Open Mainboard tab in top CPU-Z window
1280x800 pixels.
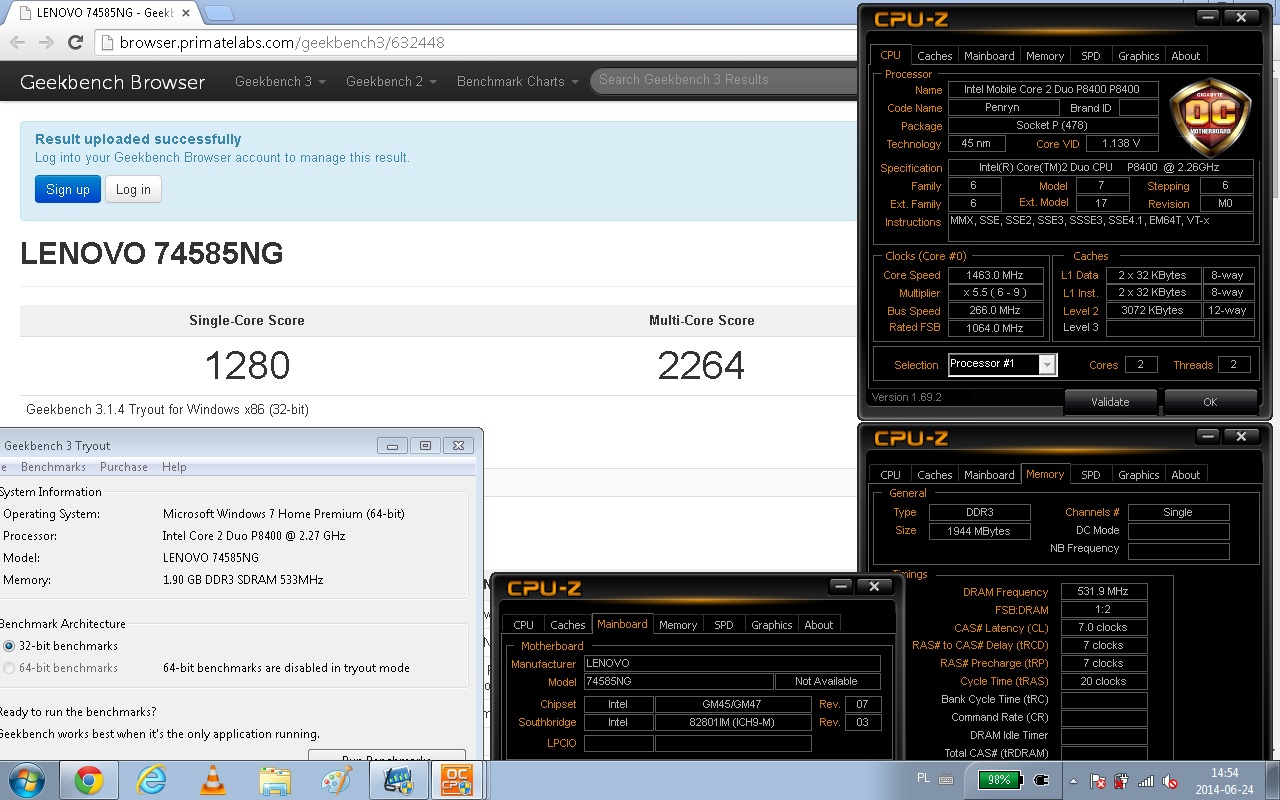[989, 56]
